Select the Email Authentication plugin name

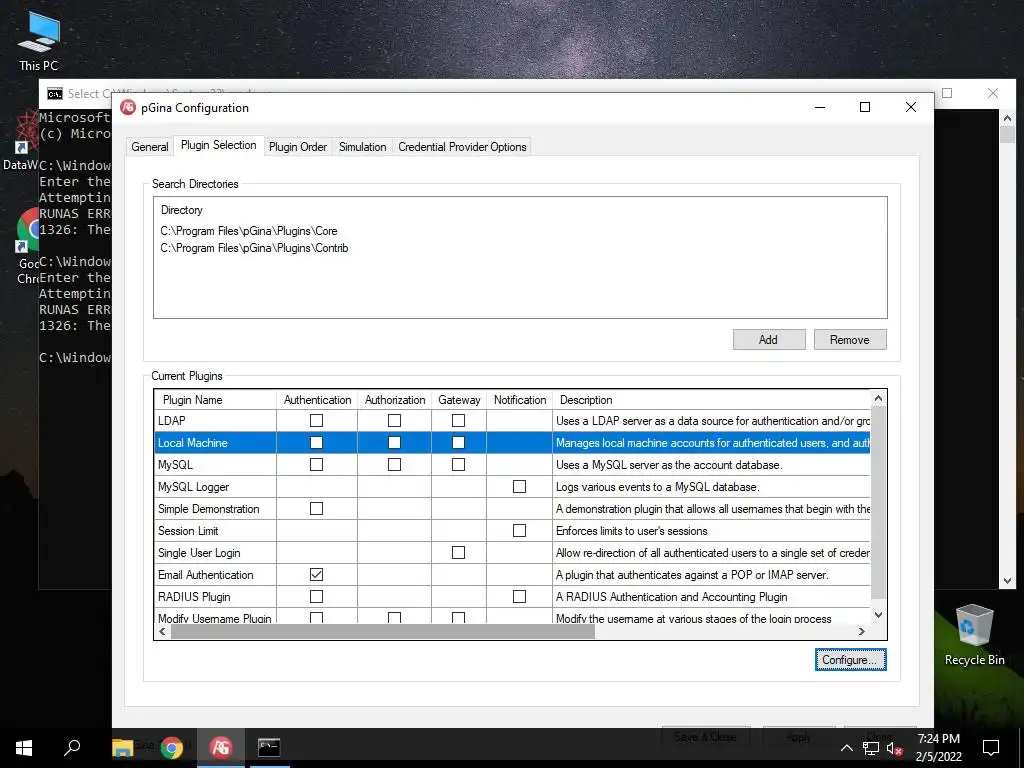[206, 575]
